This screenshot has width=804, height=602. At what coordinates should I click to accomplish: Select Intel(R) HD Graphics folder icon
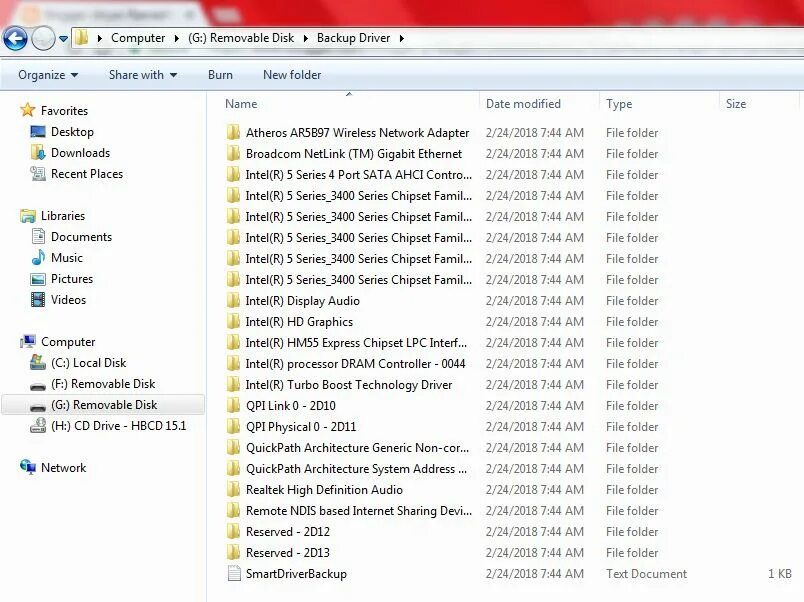click(x=233, y=322)
